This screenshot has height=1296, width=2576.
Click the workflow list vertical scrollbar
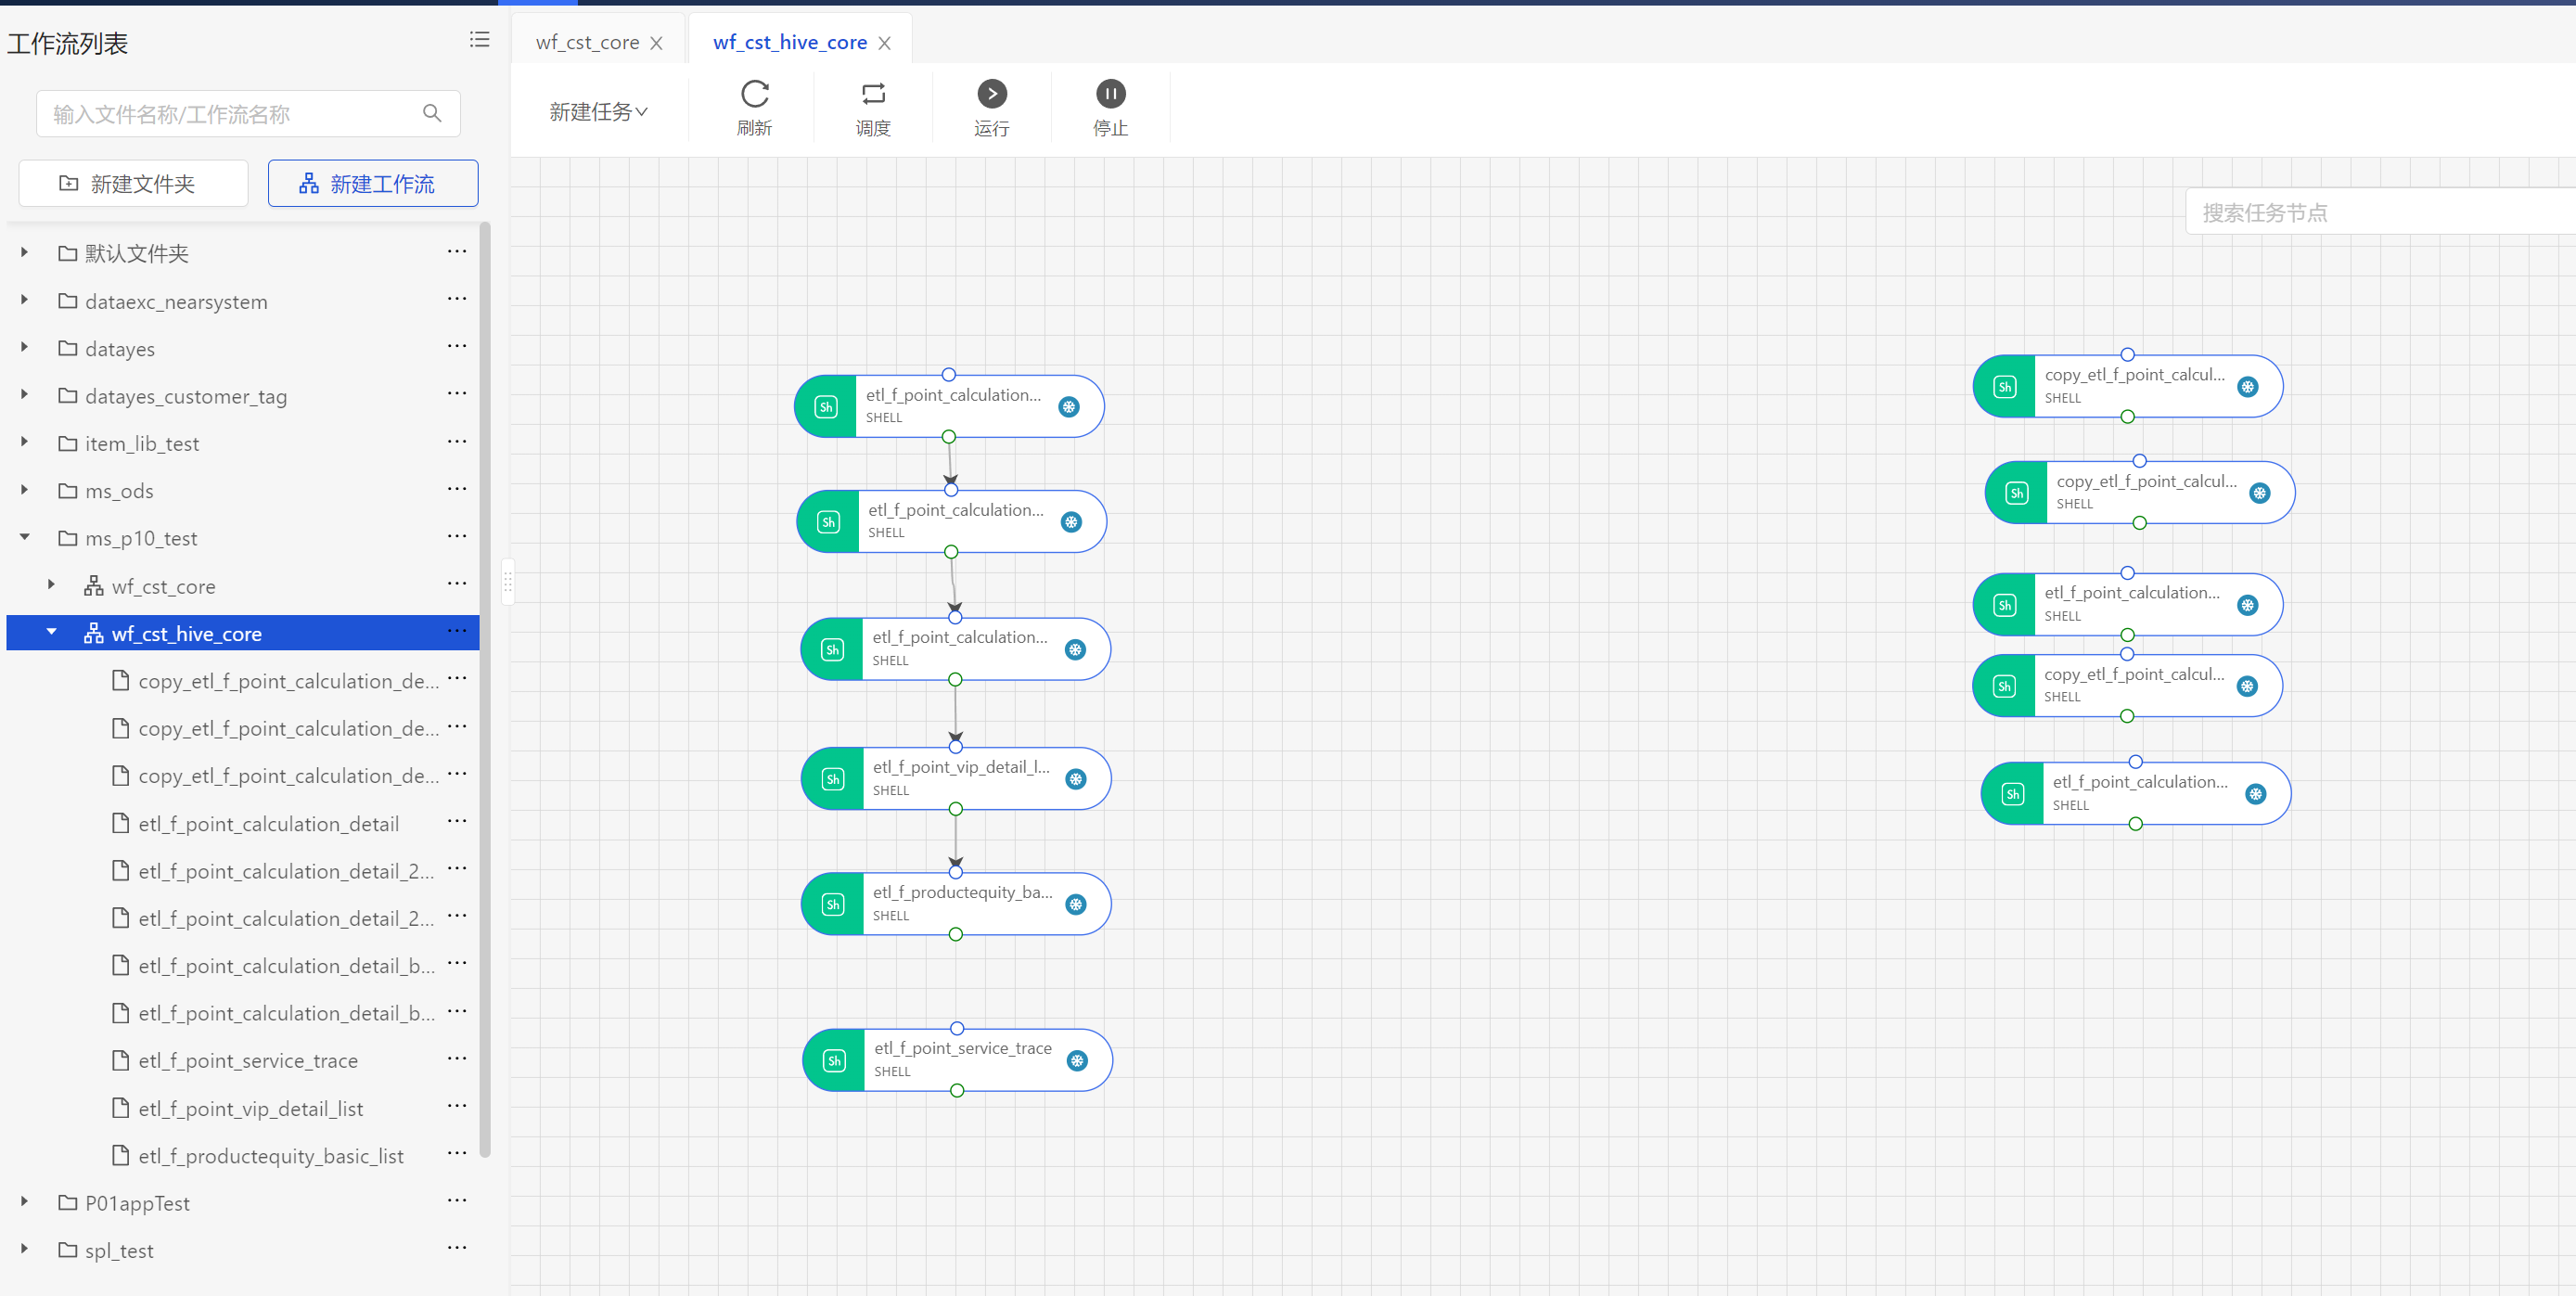tap(485, 690)
